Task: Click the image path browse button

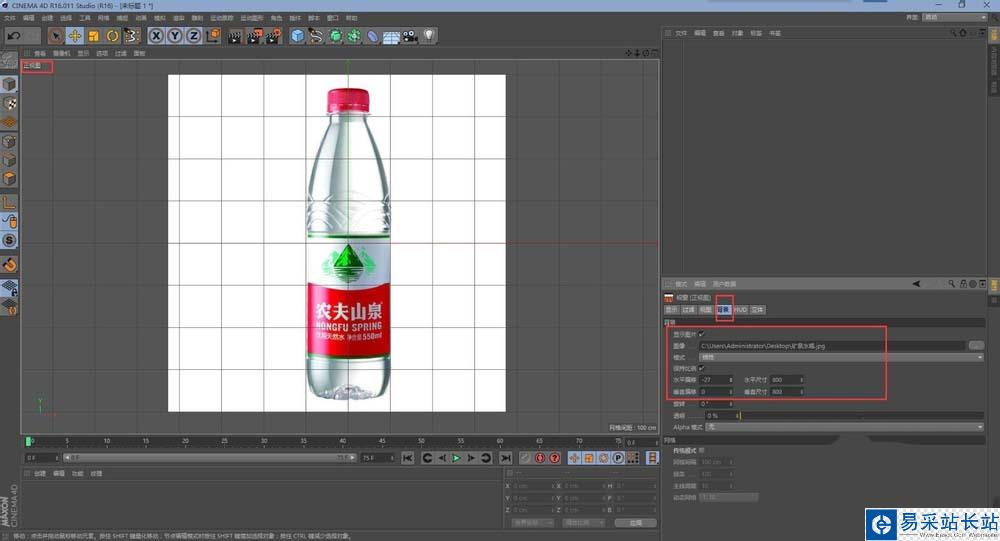Action: pyautogui.click(x=976, y=345)
